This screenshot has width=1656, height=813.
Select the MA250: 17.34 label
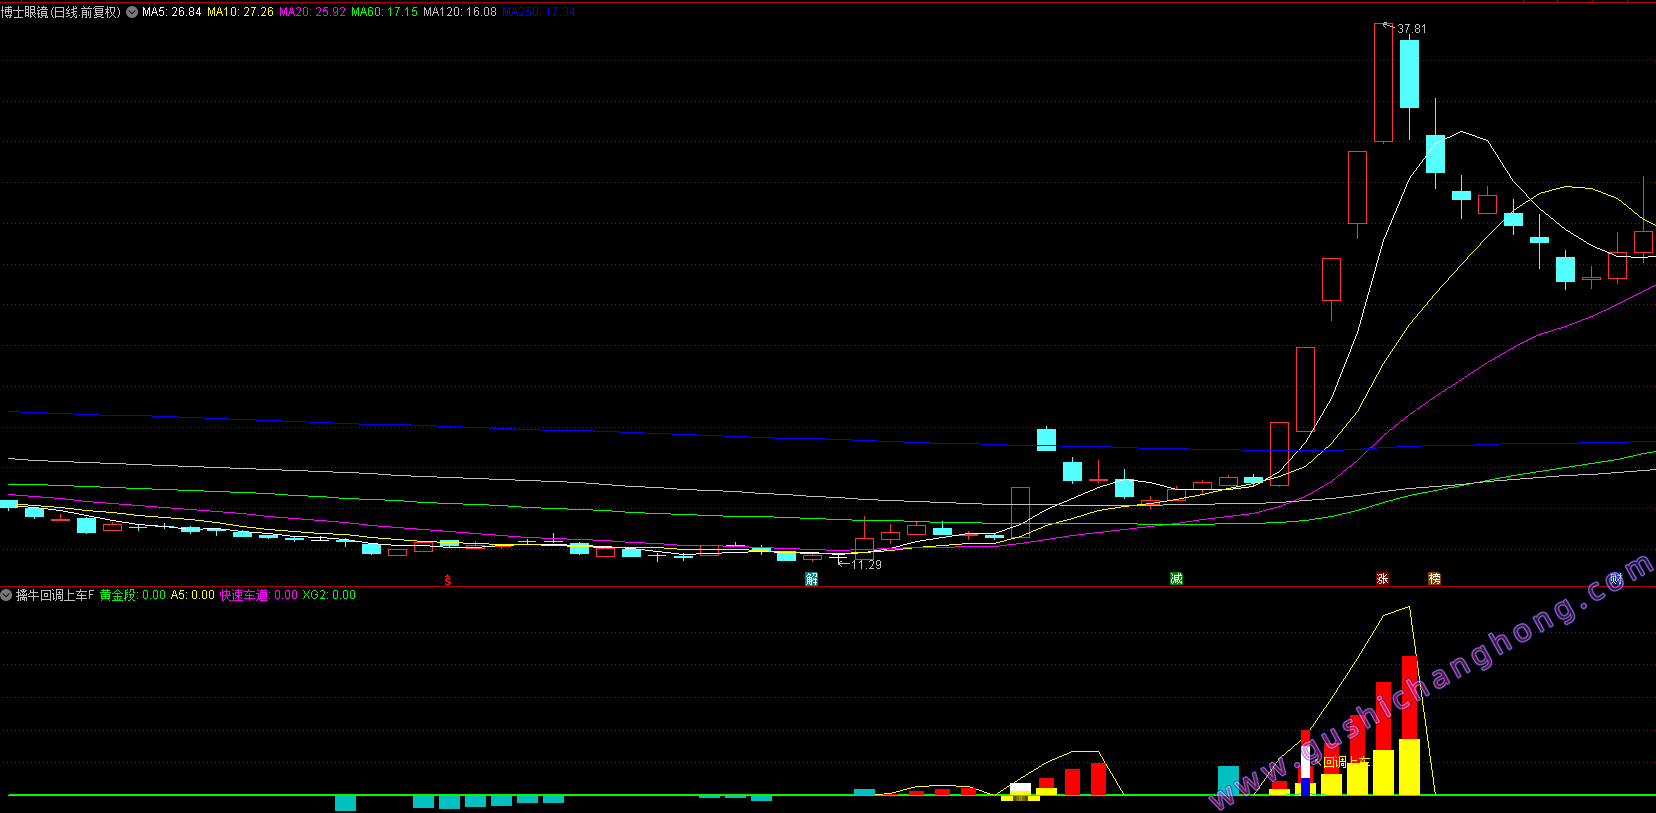click(539, 12)
